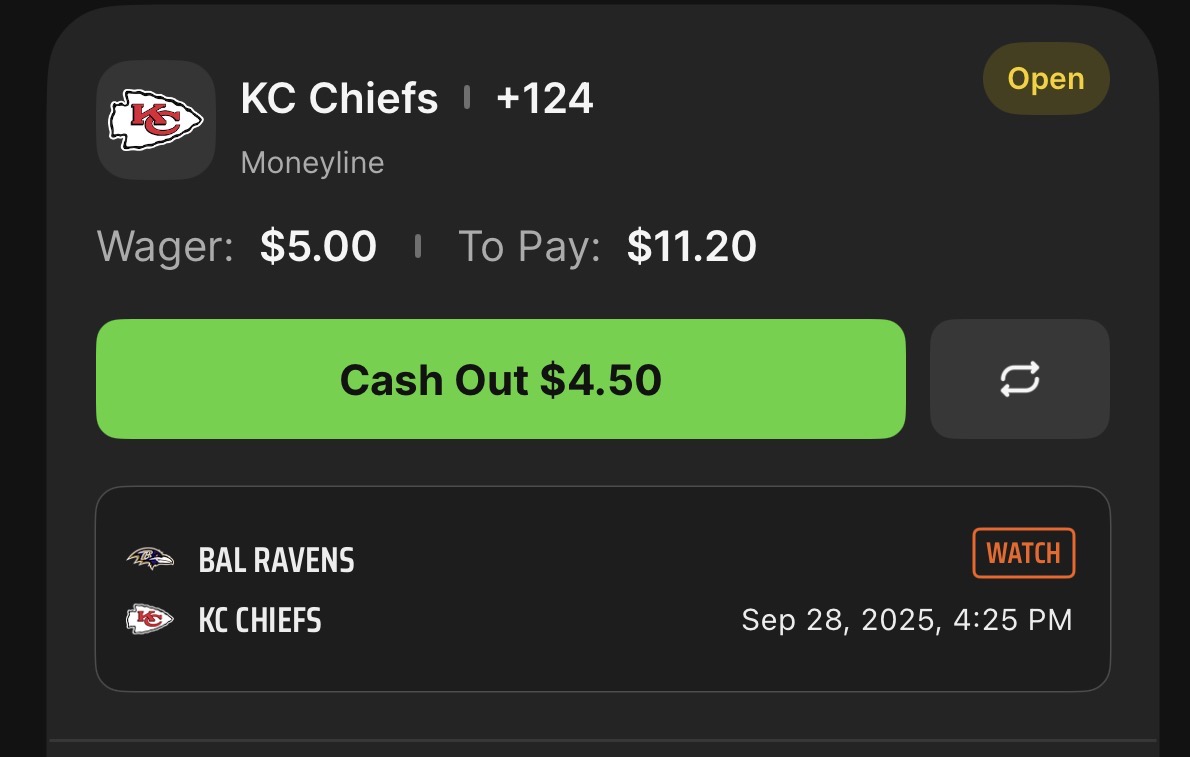Select the +124 odds value
The width and height of the screenshot is (1190, 757).
544,98
